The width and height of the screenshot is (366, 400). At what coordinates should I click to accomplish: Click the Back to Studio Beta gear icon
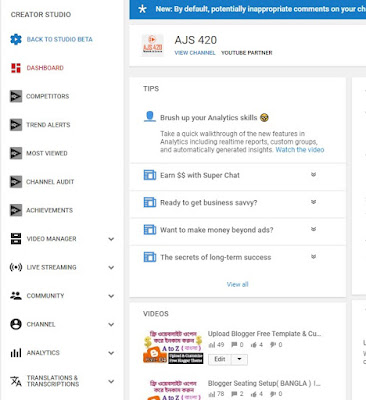coord(16,39)
